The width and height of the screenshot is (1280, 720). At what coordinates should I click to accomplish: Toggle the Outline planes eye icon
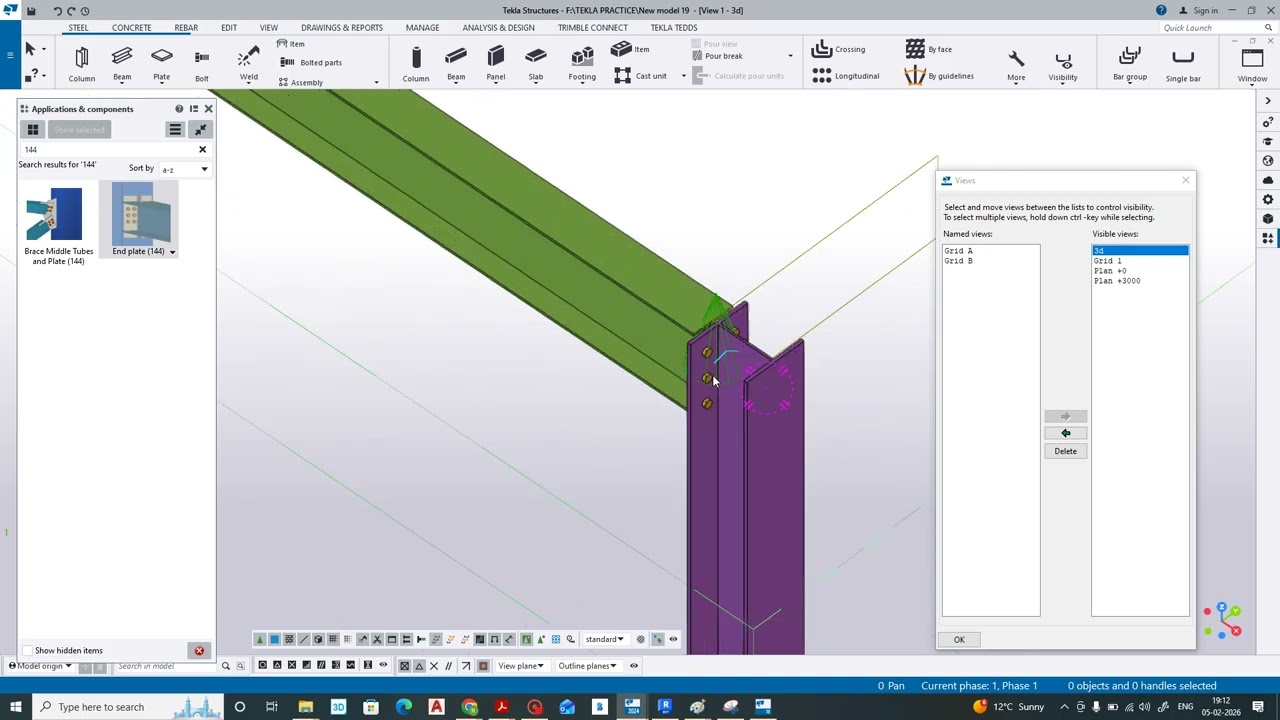[x=634, y=665]
